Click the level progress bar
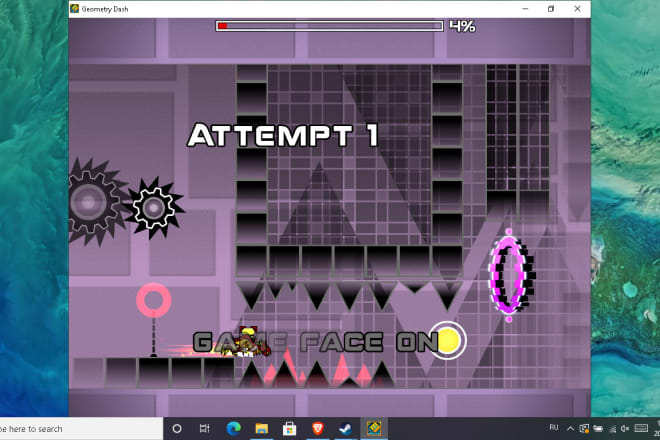 [330, 26]
